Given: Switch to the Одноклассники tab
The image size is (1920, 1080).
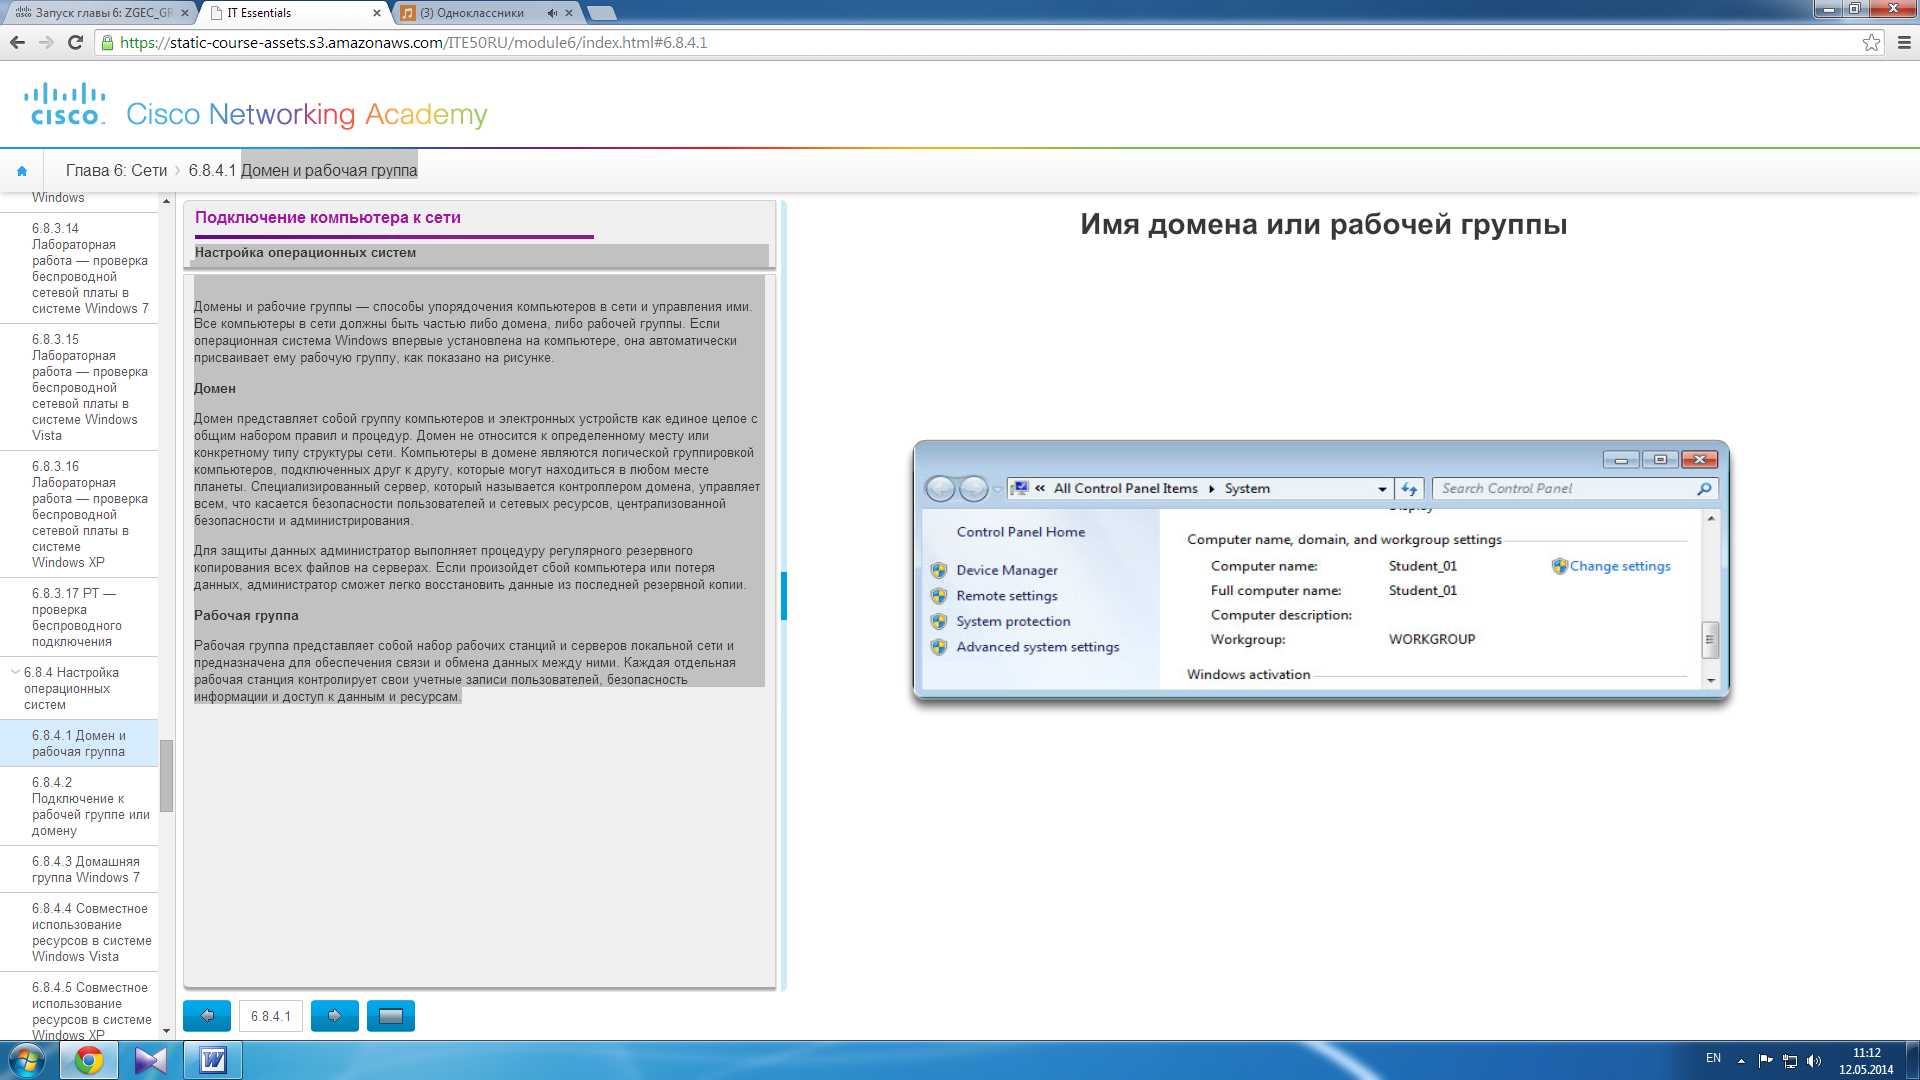Looking at the screenshot, I should click(x=486, y=13).
